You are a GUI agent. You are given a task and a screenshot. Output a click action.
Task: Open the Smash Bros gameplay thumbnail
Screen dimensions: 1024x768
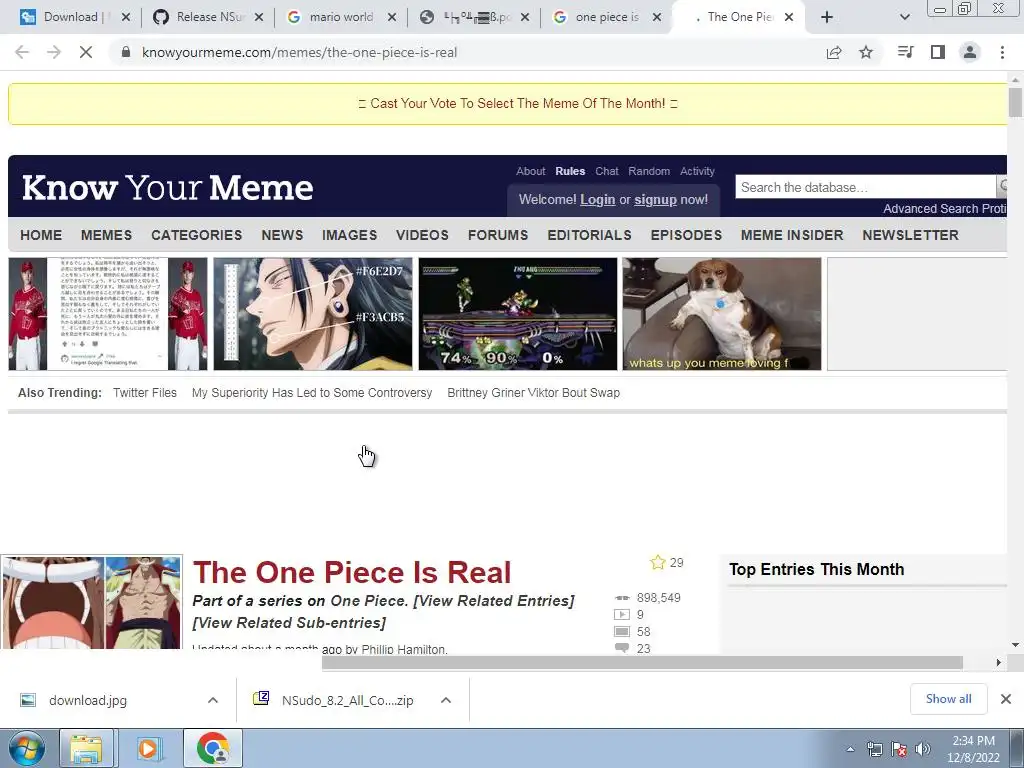[518, 314]
